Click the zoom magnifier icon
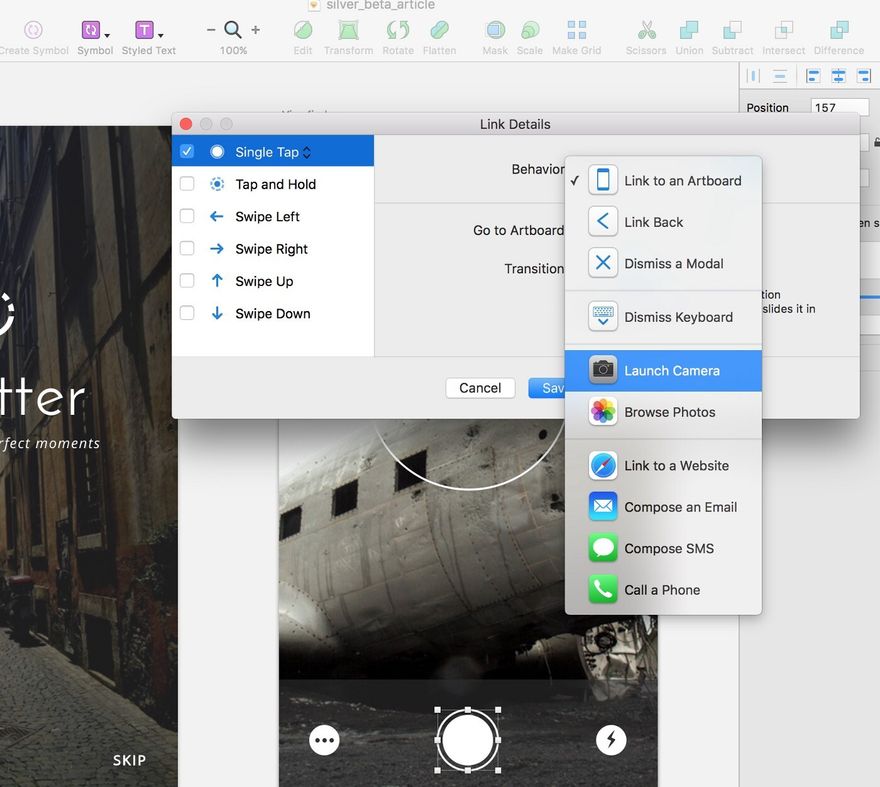Viewport: 880px width, 787px height. (233, 29)
